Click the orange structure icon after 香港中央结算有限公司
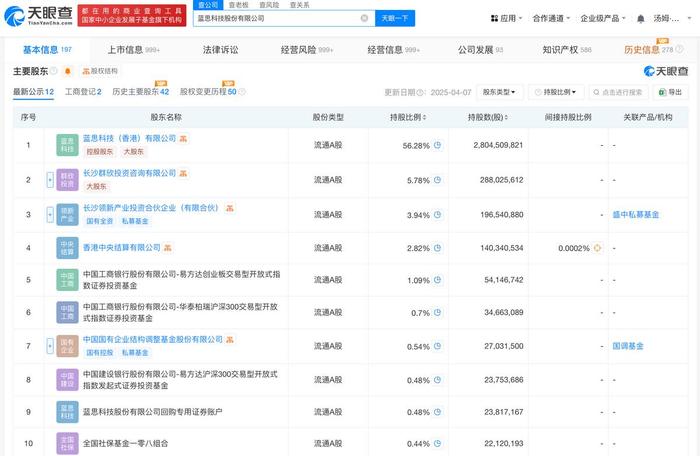The image size is (700, 456). tap(168, 247)
